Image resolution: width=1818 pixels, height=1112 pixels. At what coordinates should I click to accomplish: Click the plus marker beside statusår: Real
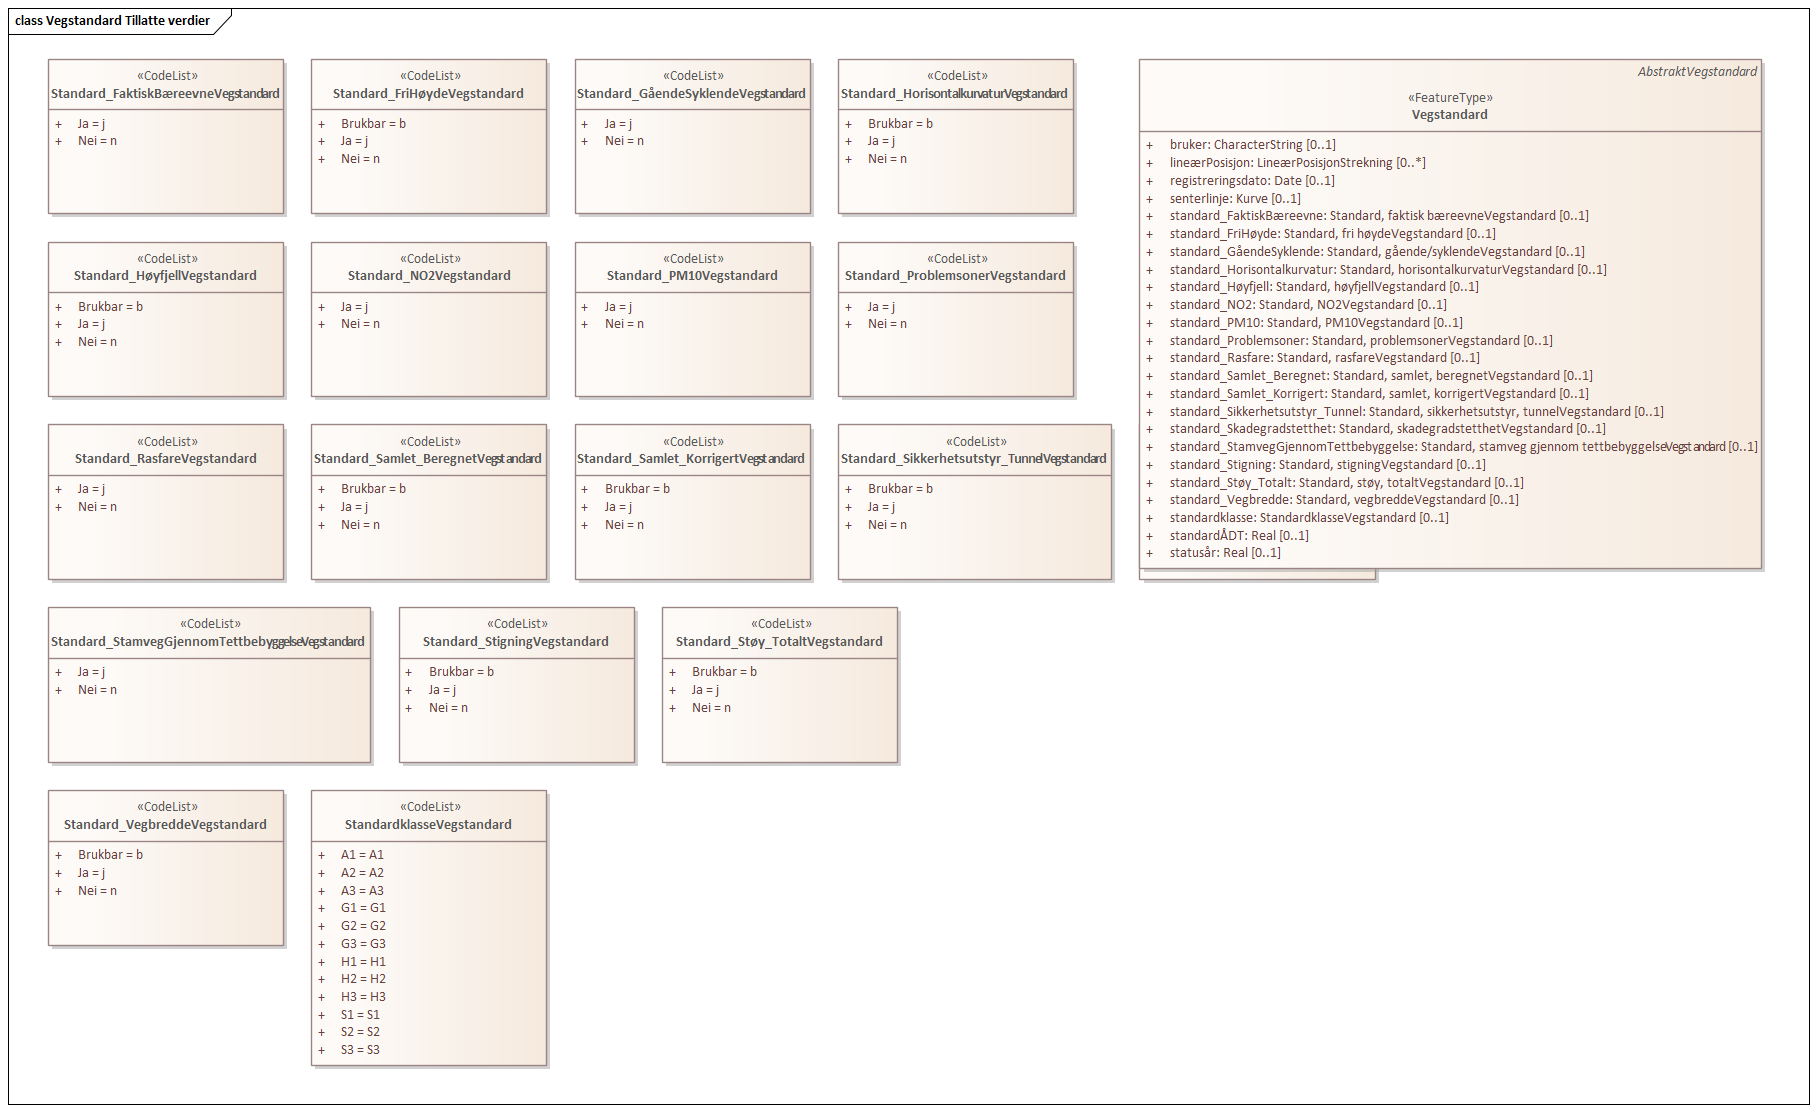point(1149,554)
